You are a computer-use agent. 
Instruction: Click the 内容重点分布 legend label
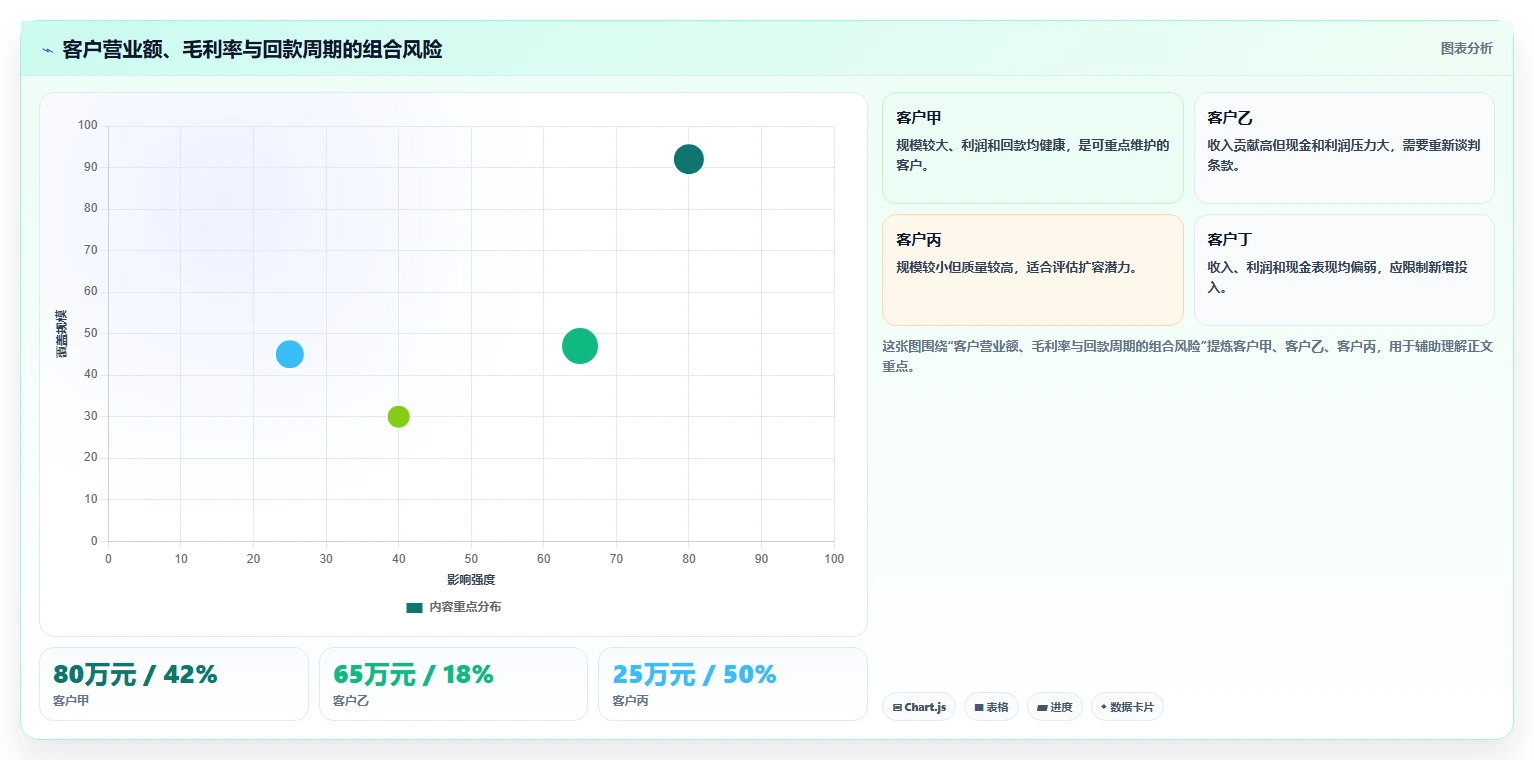(x=465, y=607)
